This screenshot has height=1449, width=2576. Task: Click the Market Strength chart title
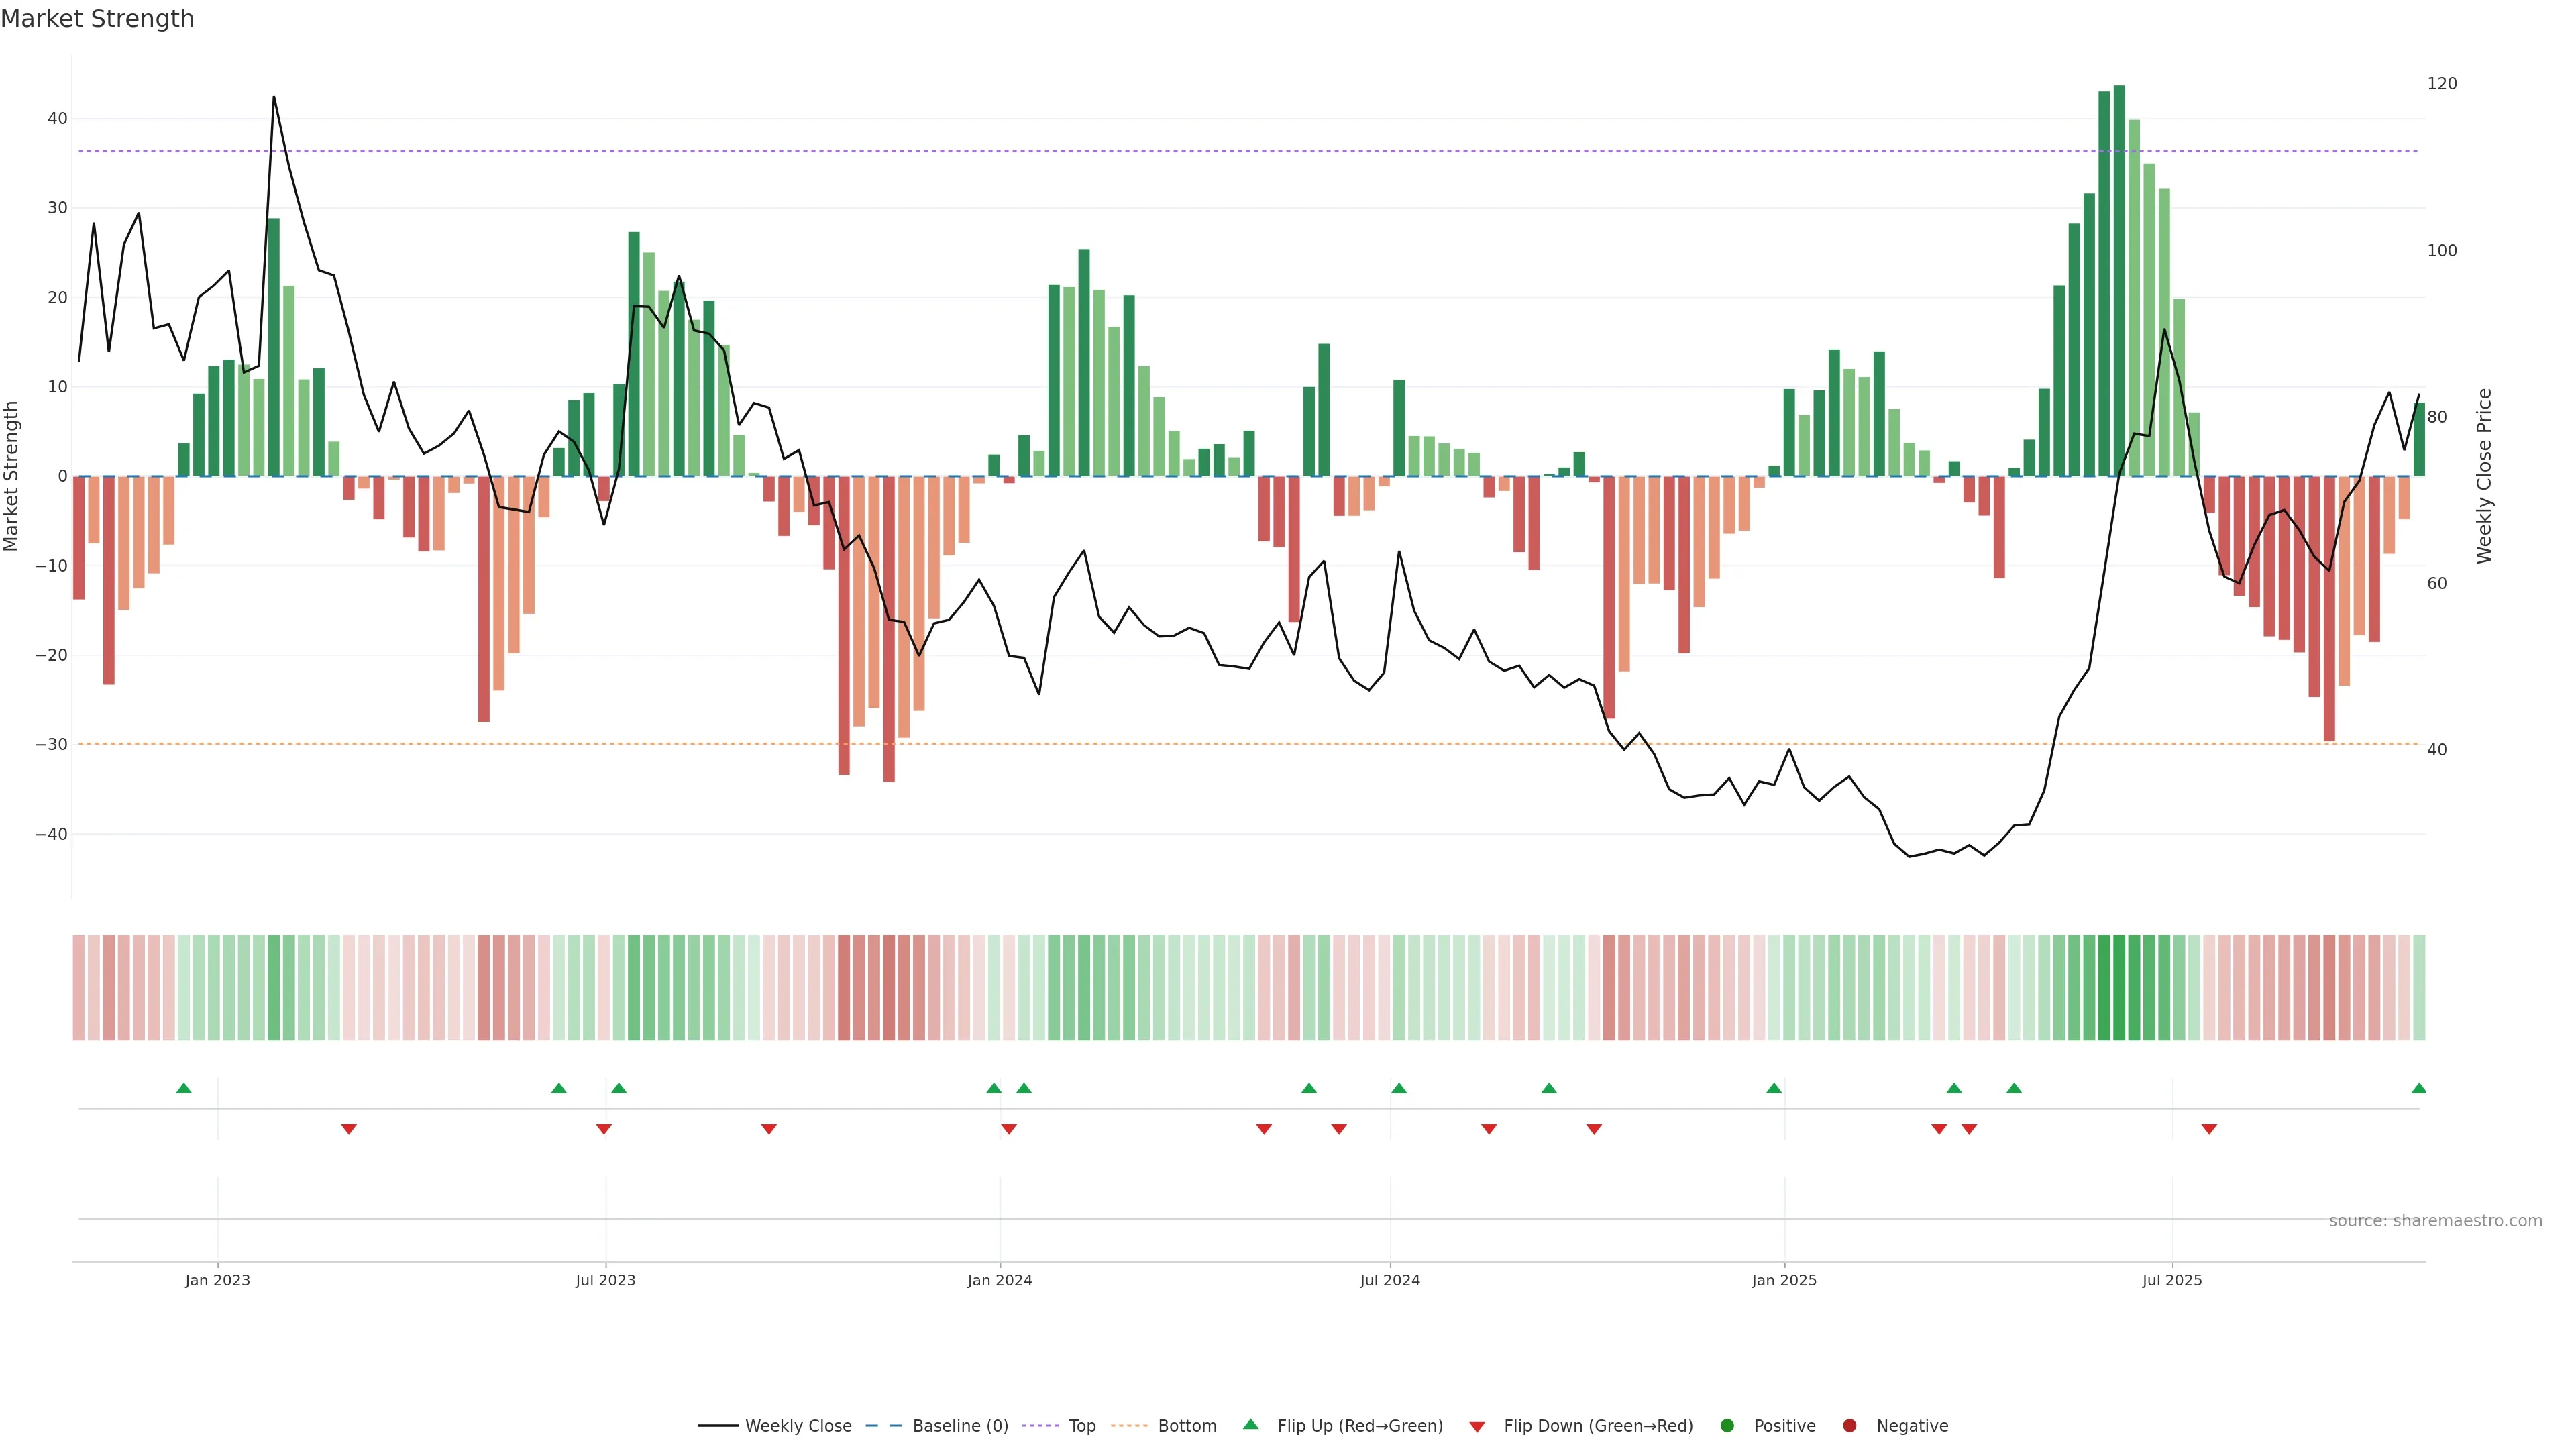97,19
